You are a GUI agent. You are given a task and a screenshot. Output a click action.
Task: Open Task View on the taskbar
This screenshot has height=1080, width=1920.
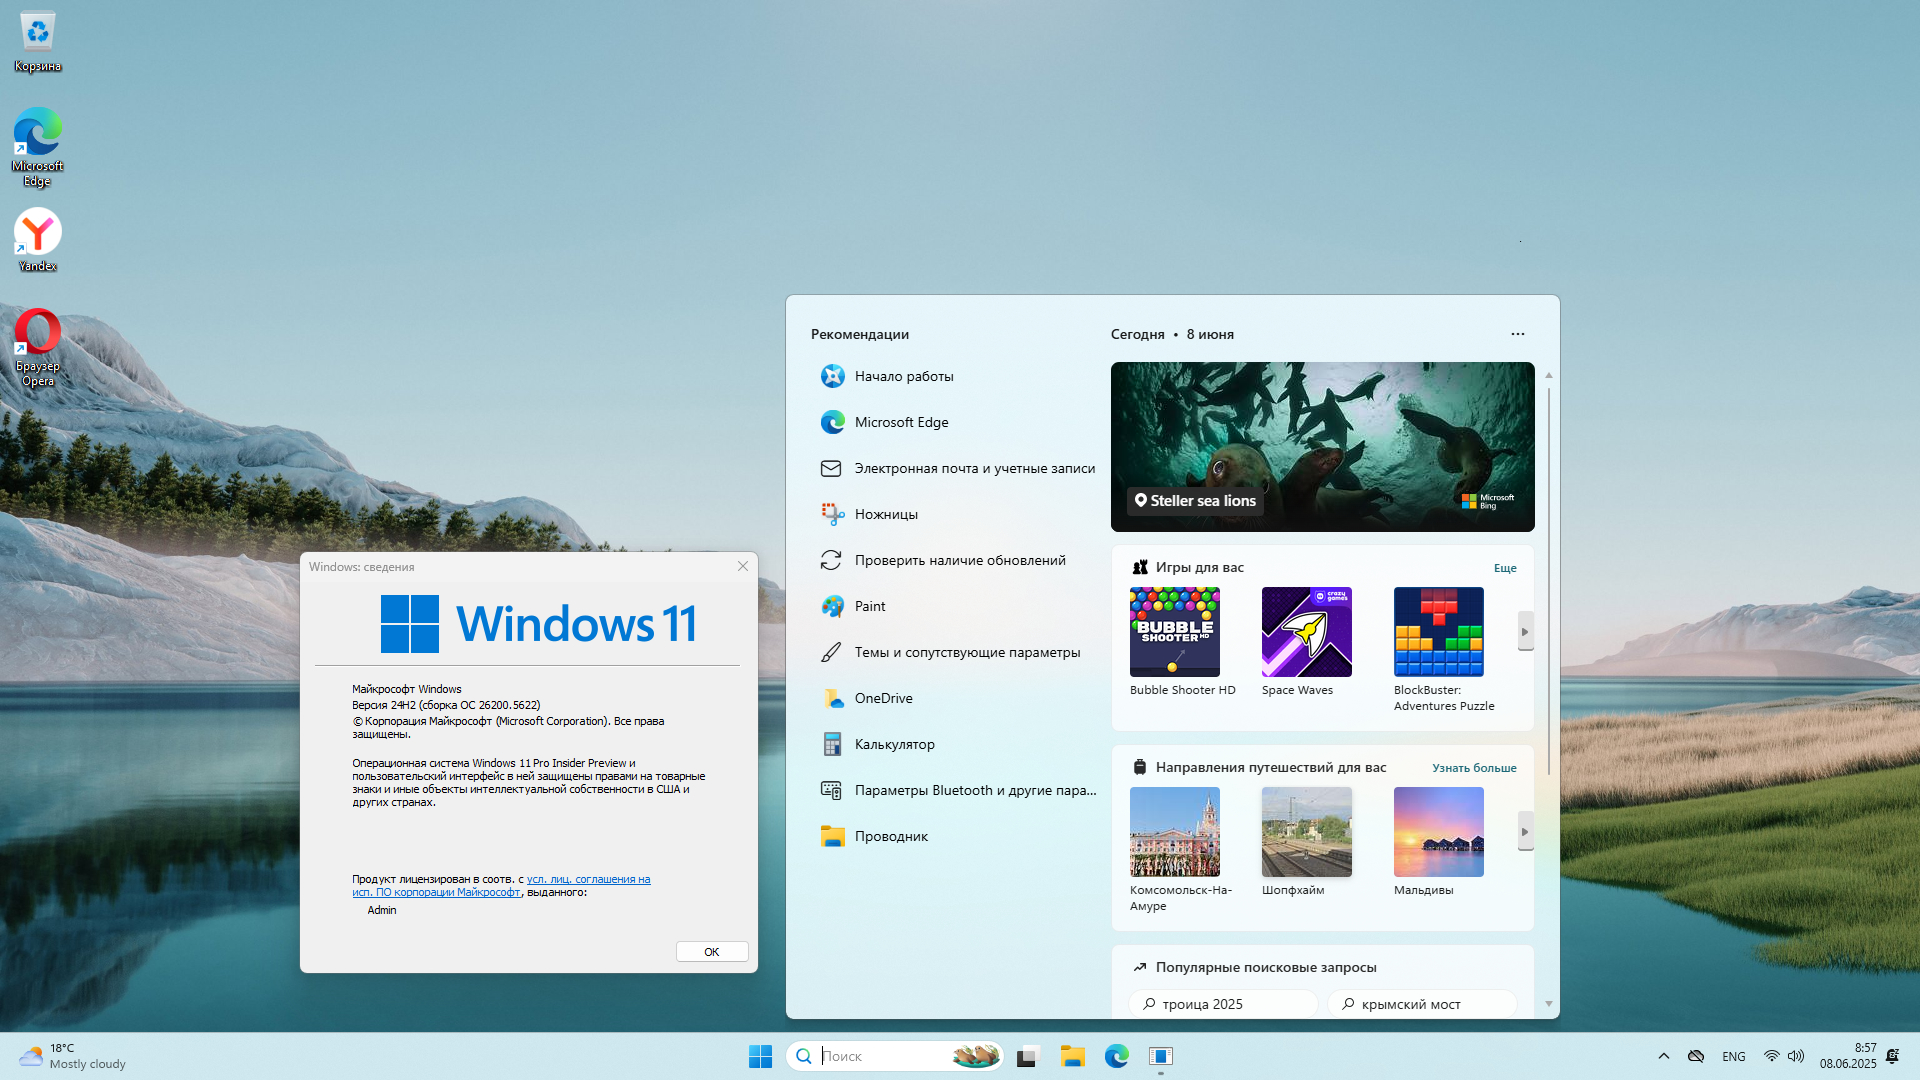tap(1028, 1056)
